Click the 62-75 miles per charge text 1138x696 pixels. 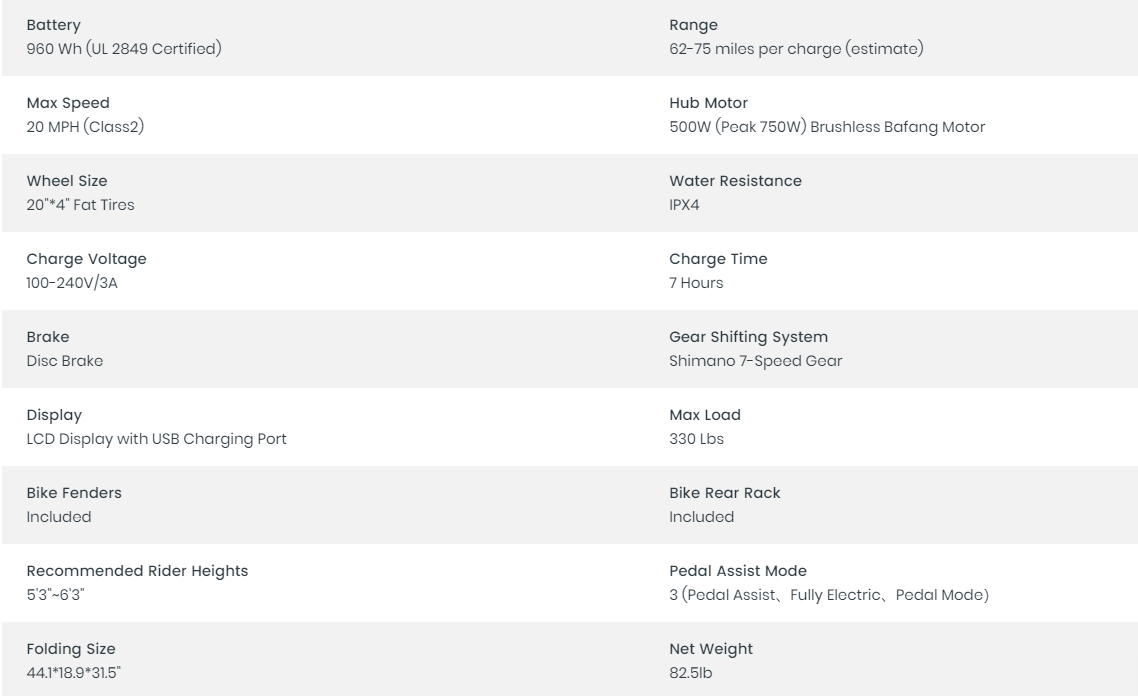pos(796,49)
